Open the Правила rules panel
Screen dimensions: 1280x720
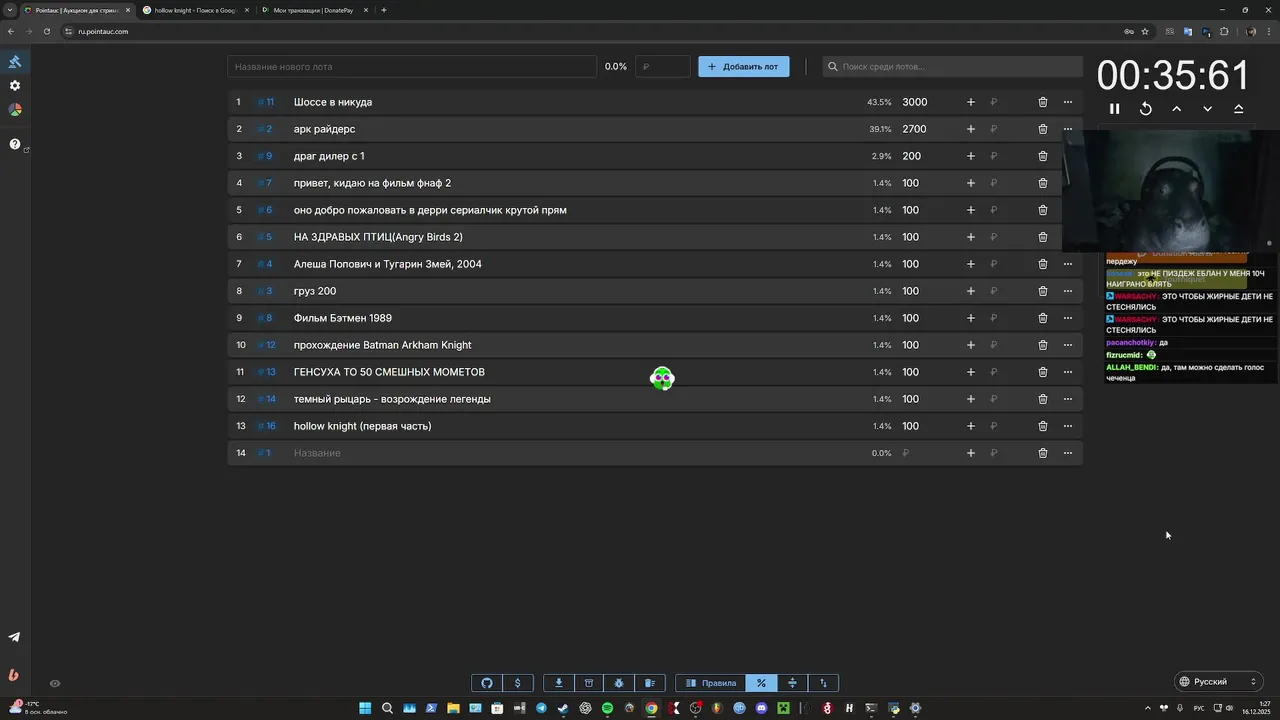[711, 683]
